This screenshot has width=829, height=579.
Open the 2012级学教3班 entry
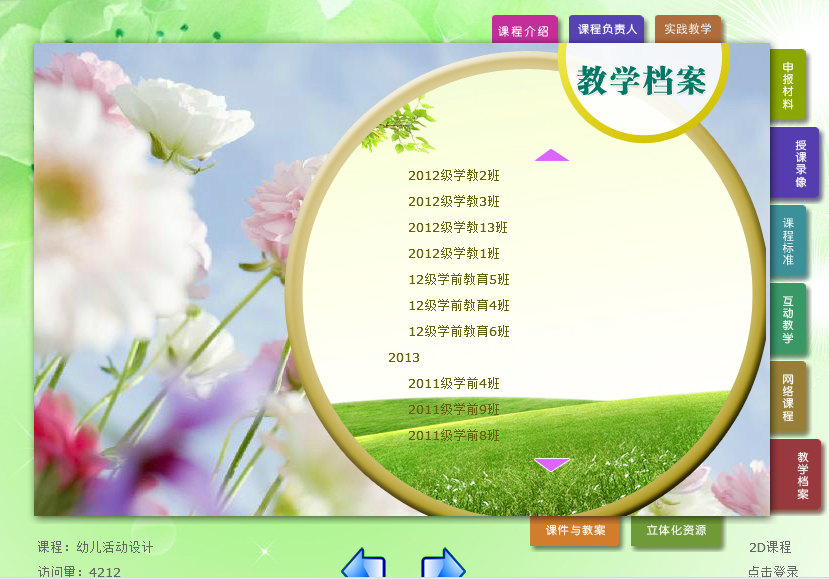click(x=454, y=201)
